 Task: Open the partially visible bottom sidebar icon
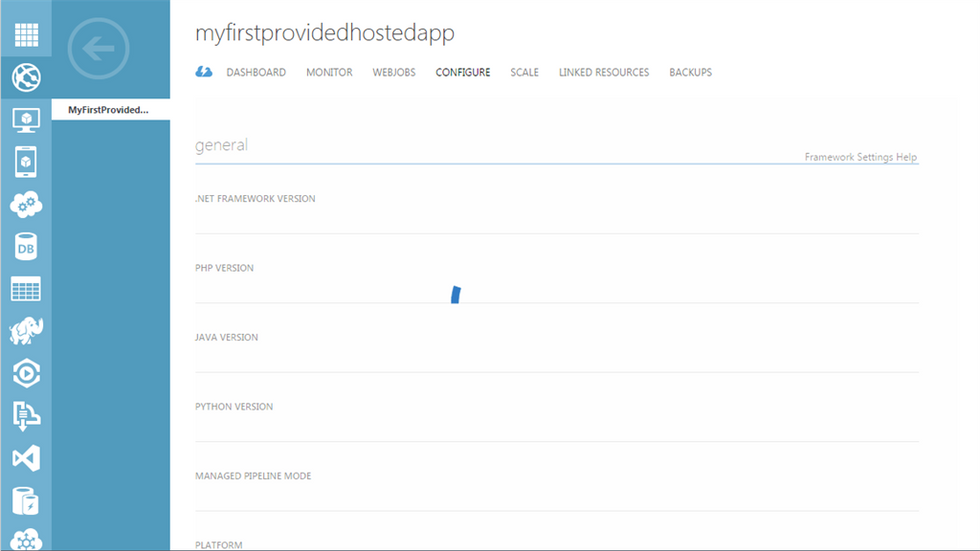(26, 540)
